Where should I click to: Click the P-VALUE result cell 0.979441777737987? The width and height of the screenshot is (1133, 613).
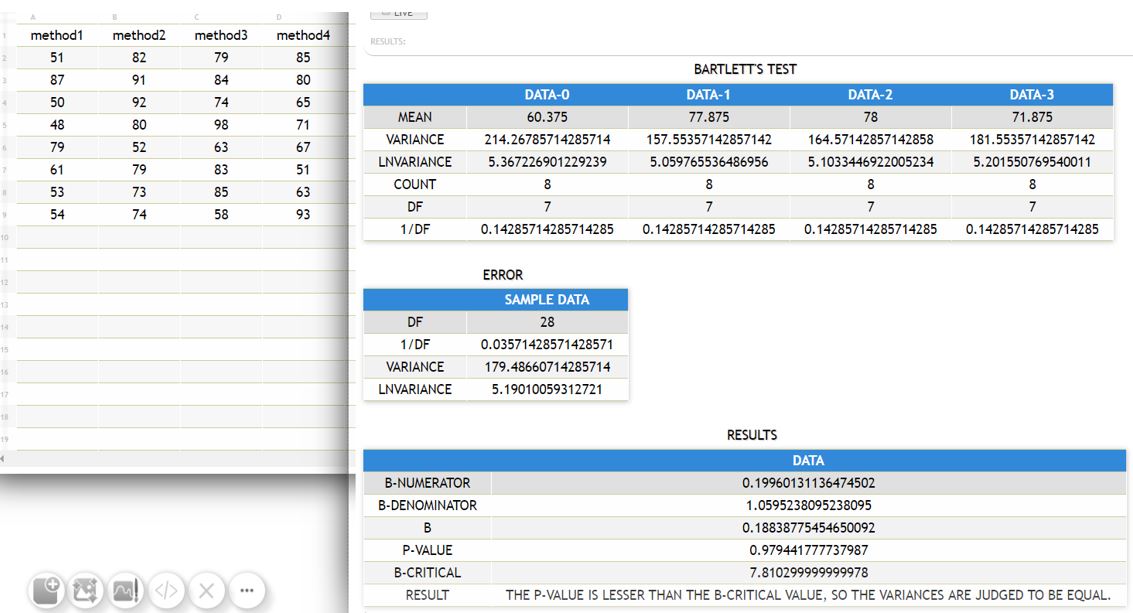coord(808,549)
